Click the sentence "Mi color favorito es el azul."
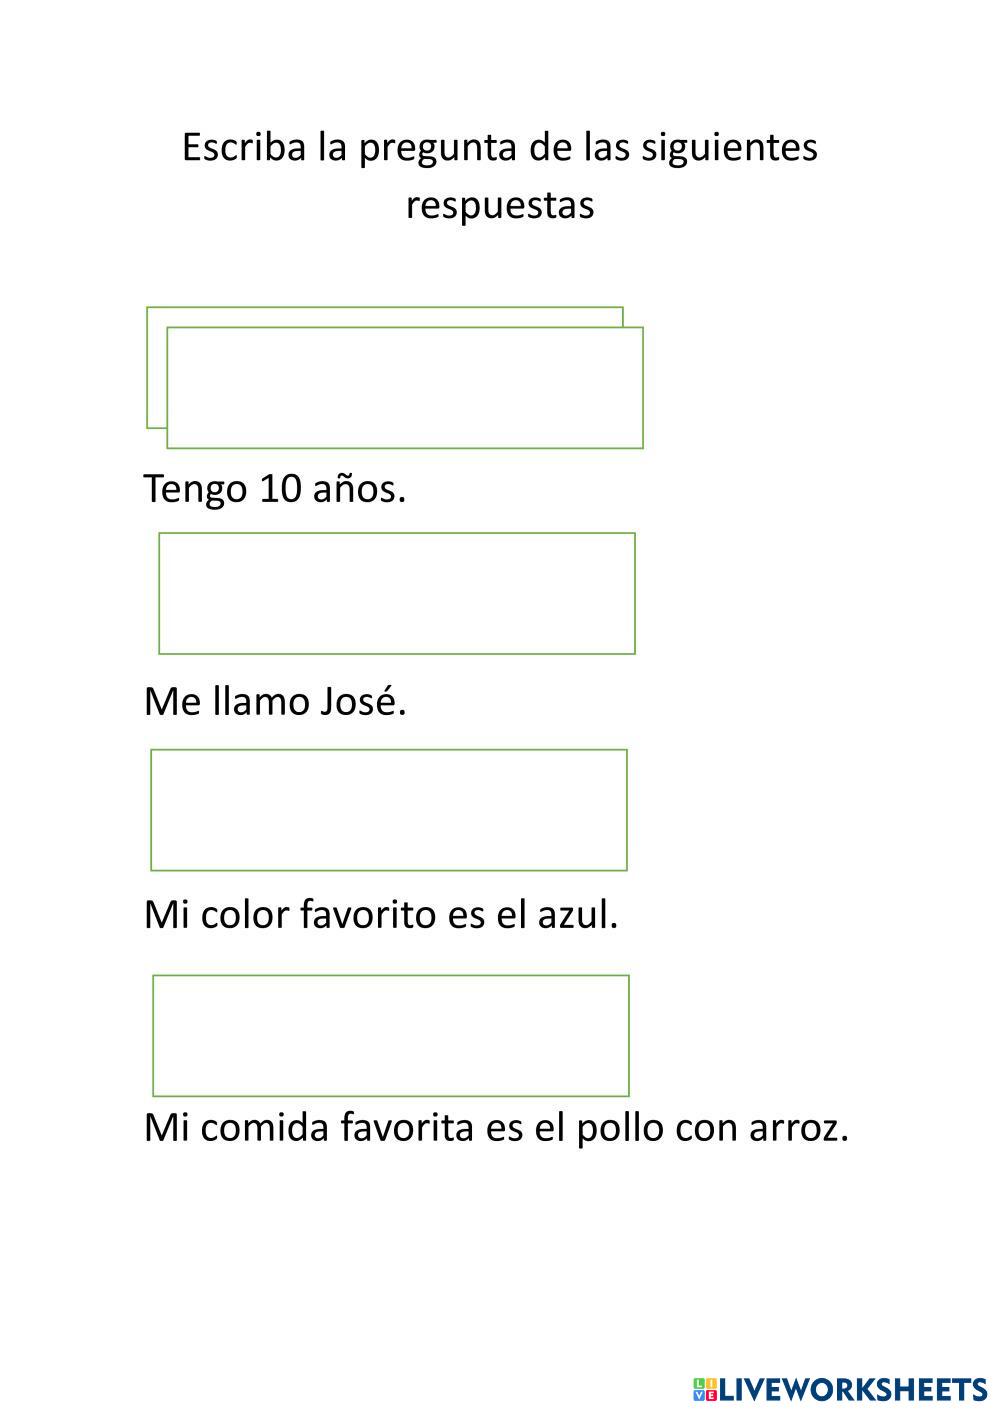The height and width of the screenshot is (1414, 1000). 381,915
